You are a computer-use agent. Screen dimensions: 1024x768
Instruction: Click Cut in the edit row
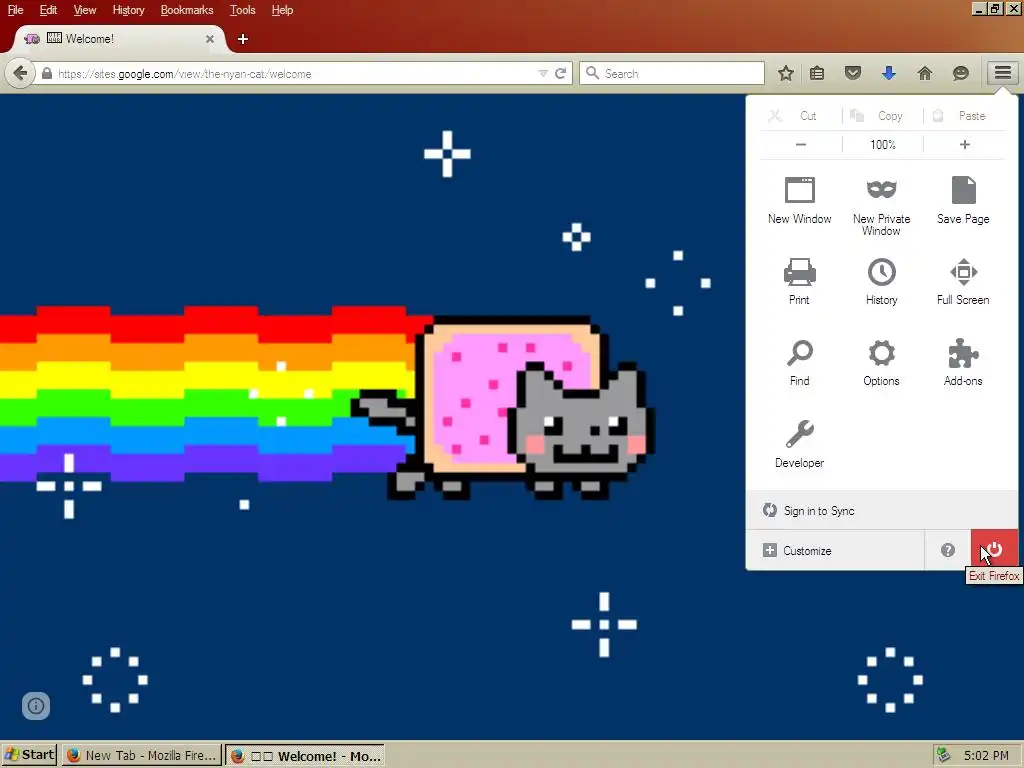tap(800, 116)
